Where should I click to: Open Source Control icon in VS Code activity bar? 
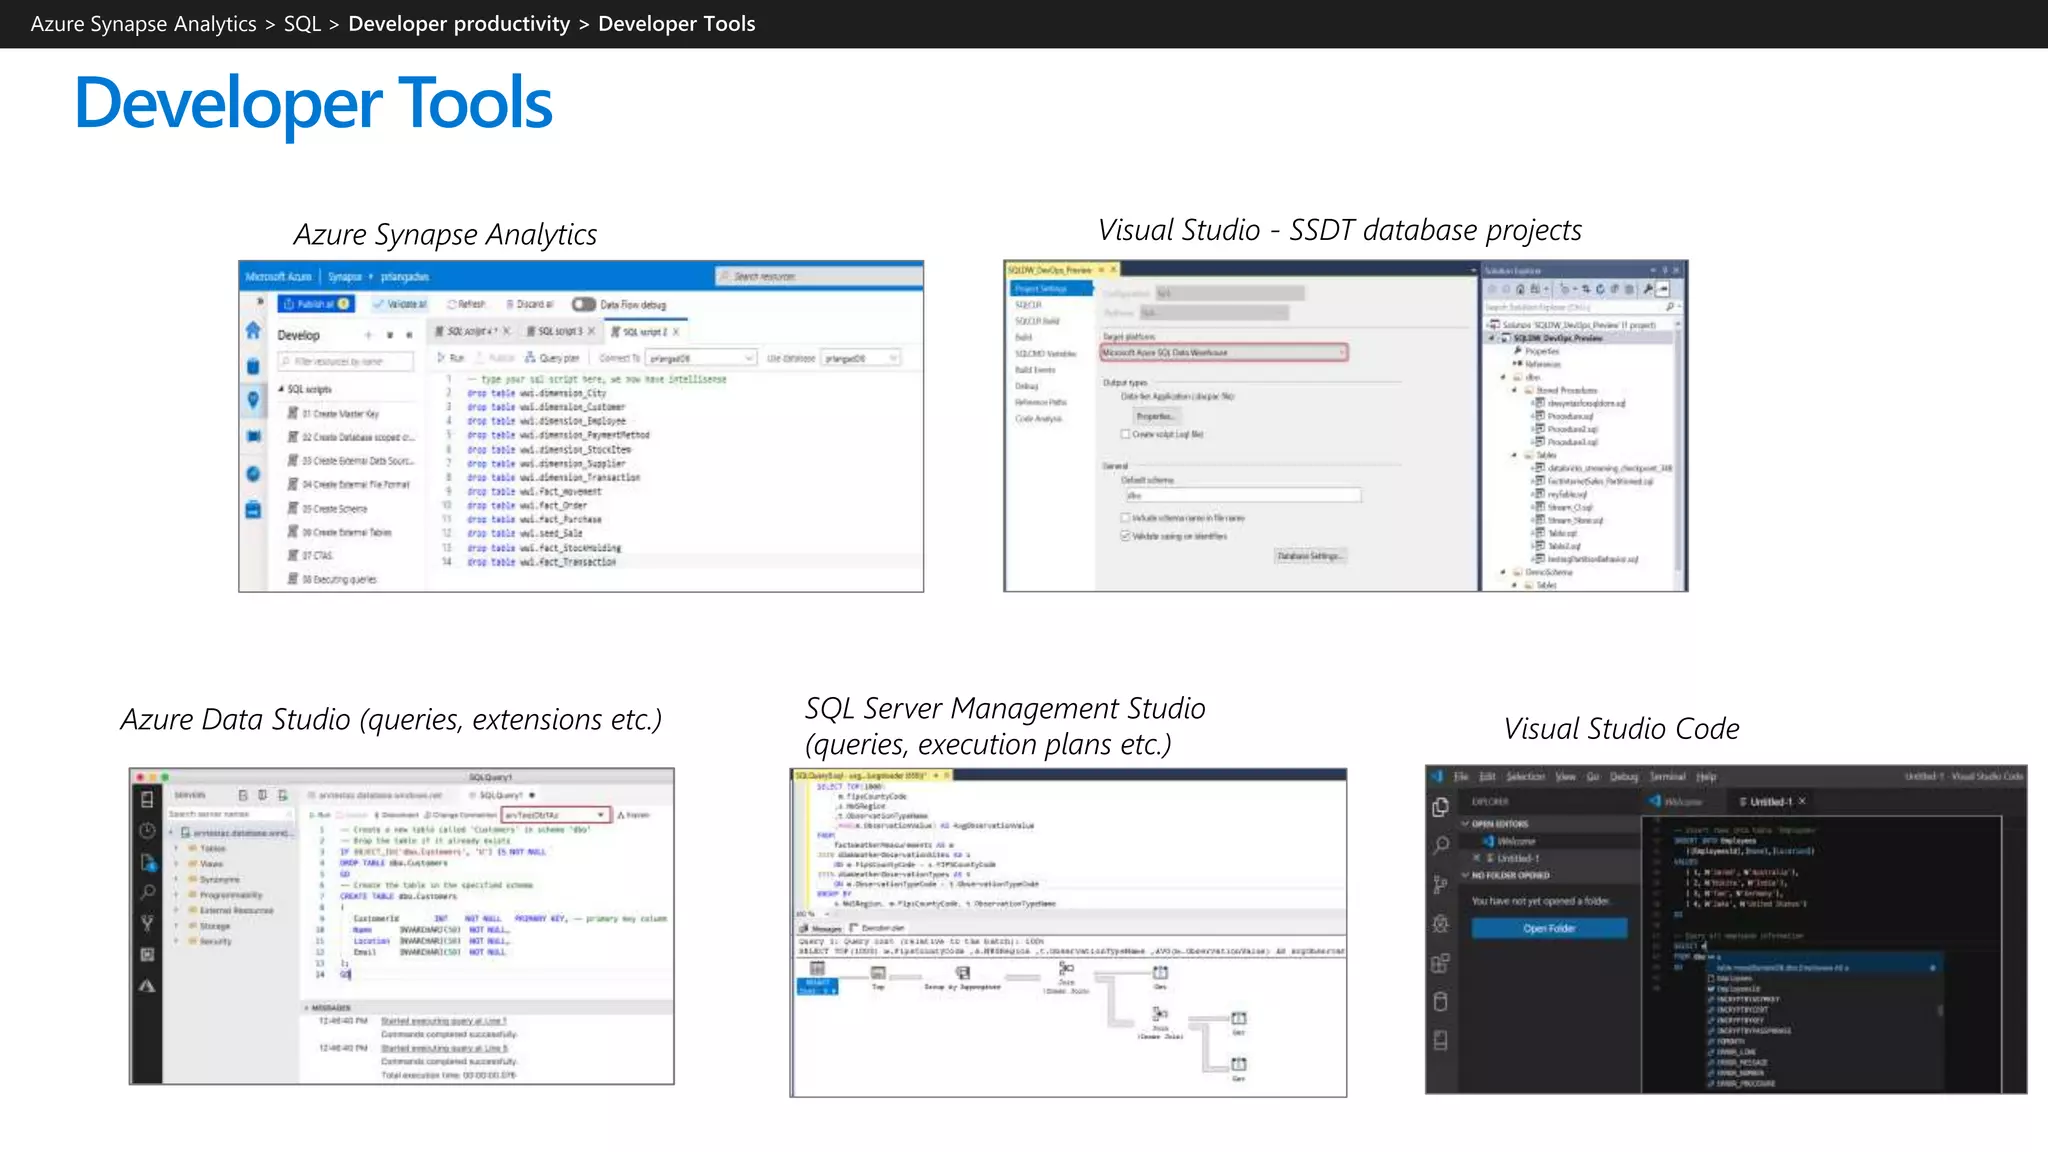(x=1440, y=884)
